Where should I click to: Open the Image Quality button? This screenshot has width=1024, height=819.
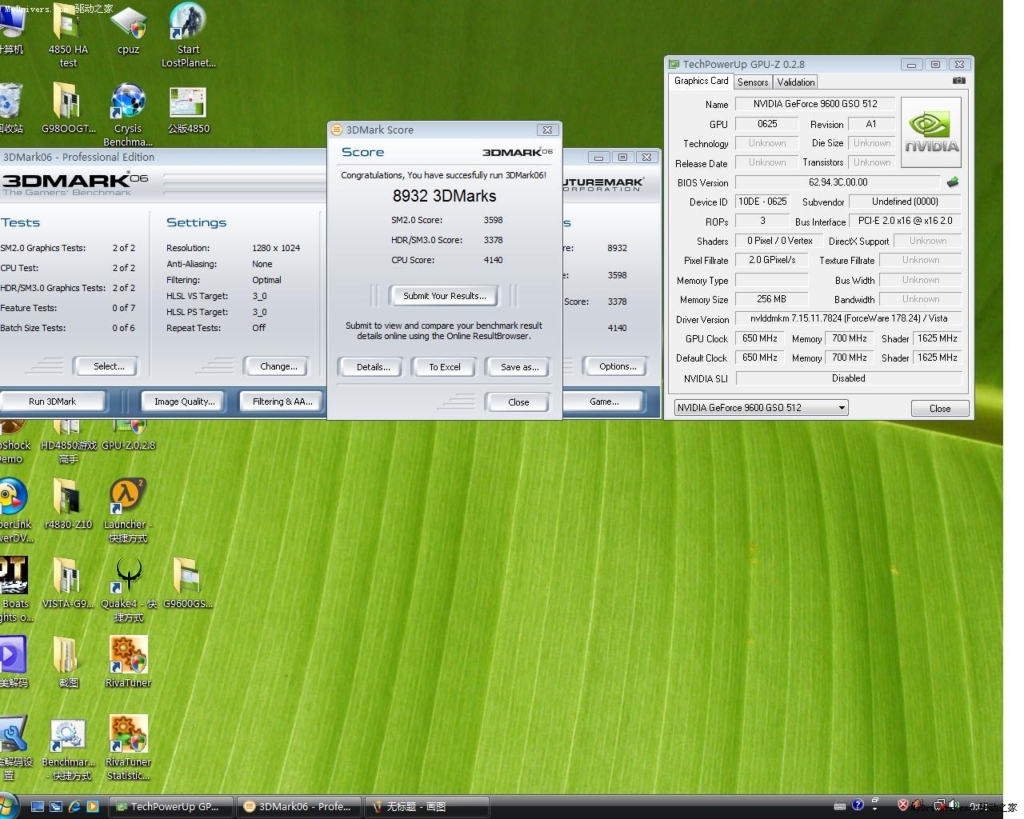tap(184, 402)
